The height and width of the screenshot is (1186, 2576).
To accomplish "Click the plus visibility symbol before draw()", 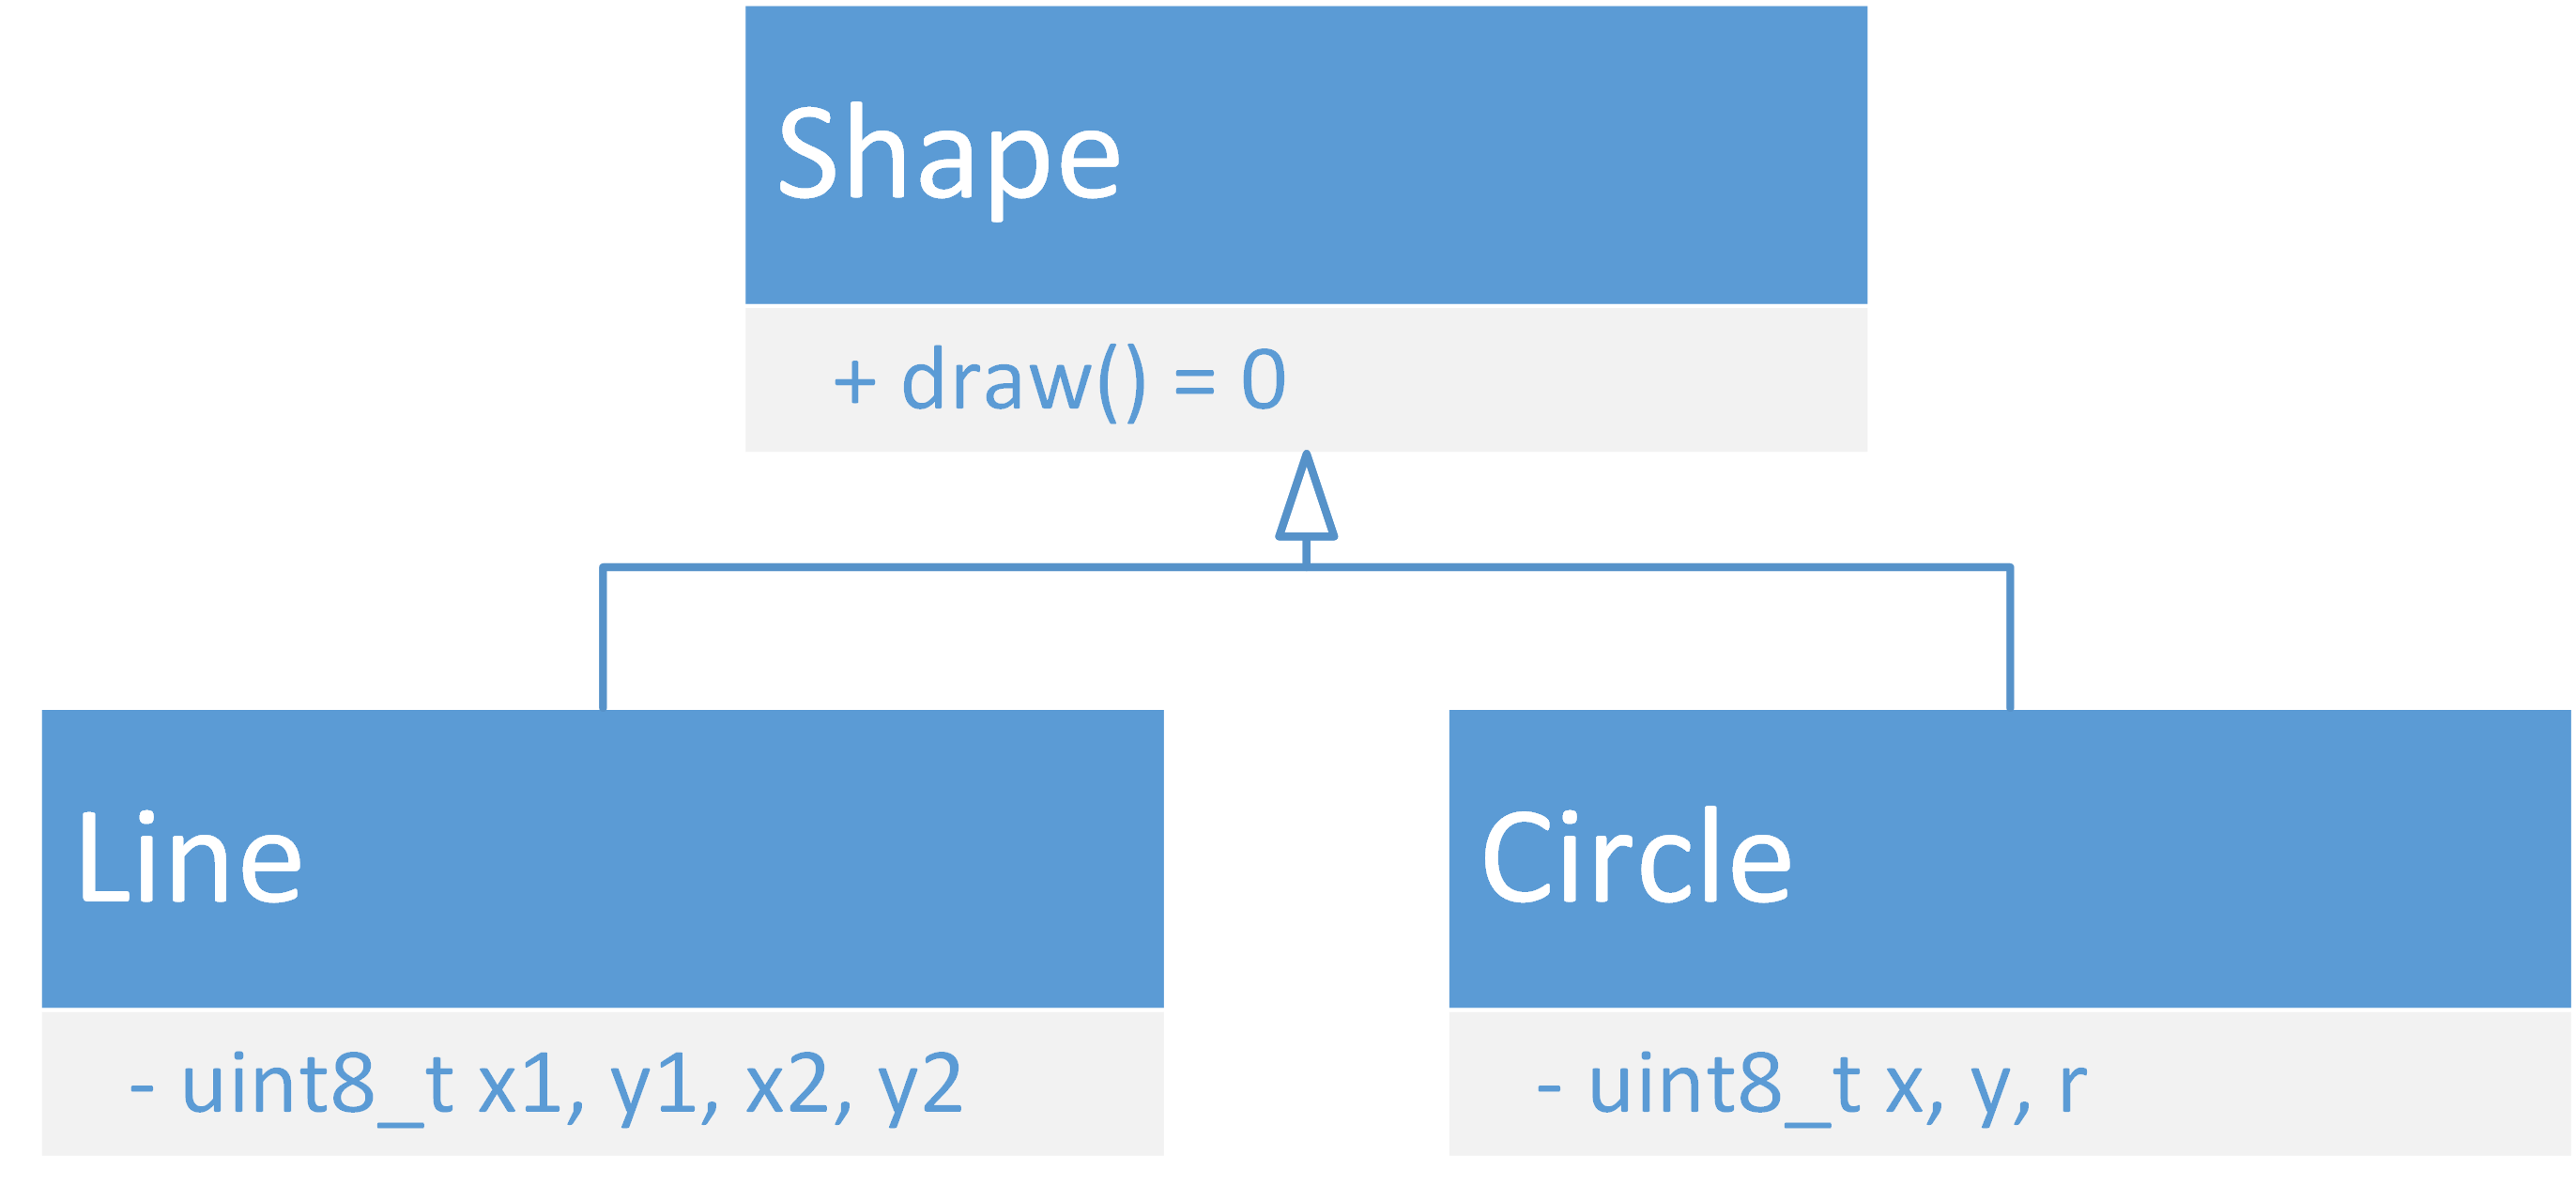I will pyautogui.click(x=854, y=382).
